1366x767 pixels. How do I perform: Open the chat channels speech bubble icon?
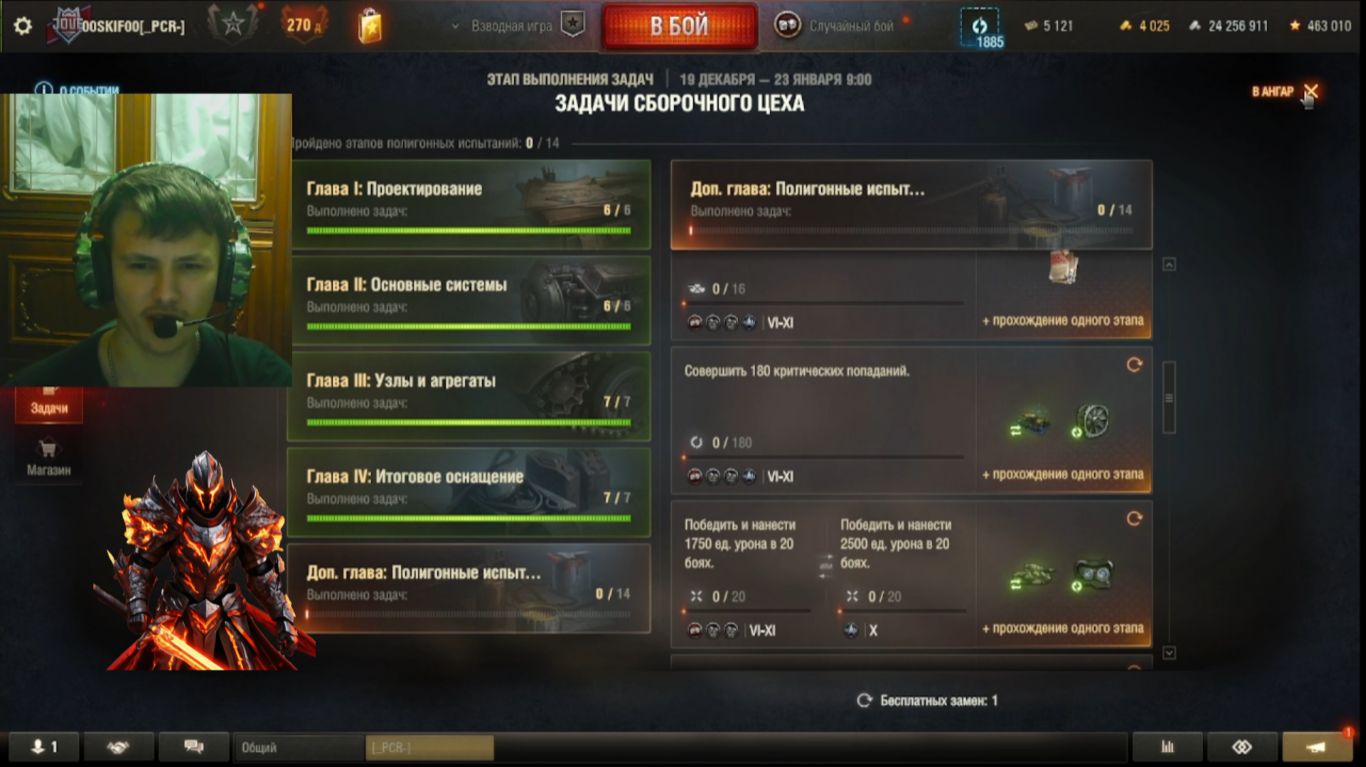click(x=194, y=747)
